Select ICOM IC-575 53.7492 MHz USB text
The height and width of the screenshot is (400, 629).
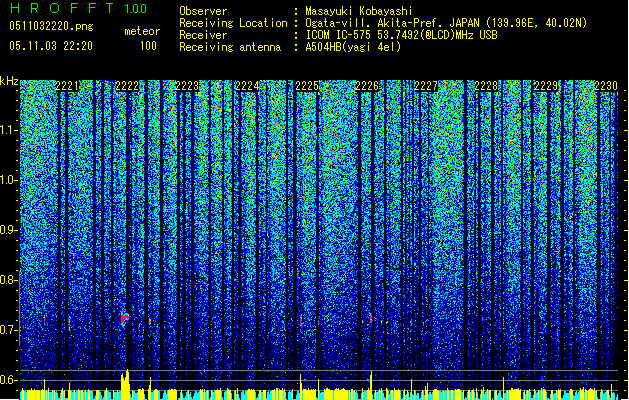[402, 35]
